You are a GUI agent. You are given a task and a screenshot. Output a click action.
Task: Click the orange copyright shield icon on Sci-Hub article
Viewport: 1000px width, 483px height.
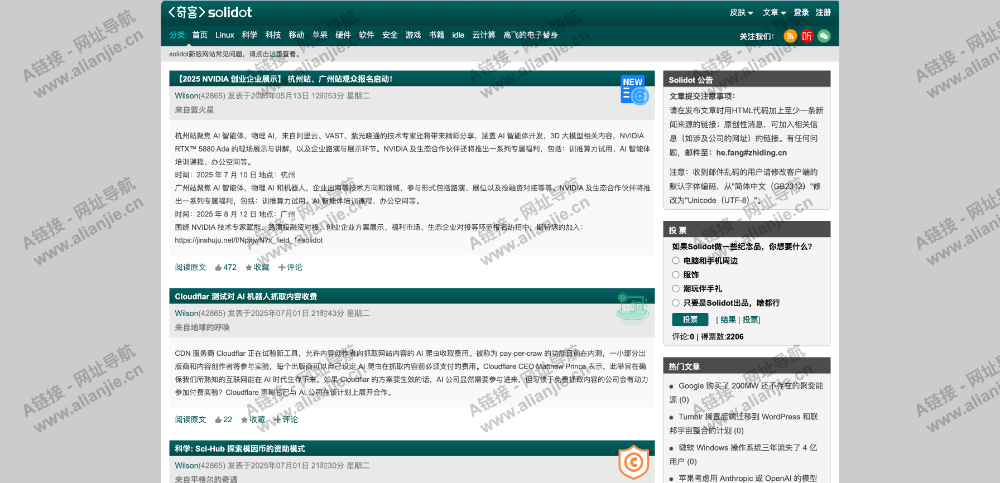pos(634,463)
